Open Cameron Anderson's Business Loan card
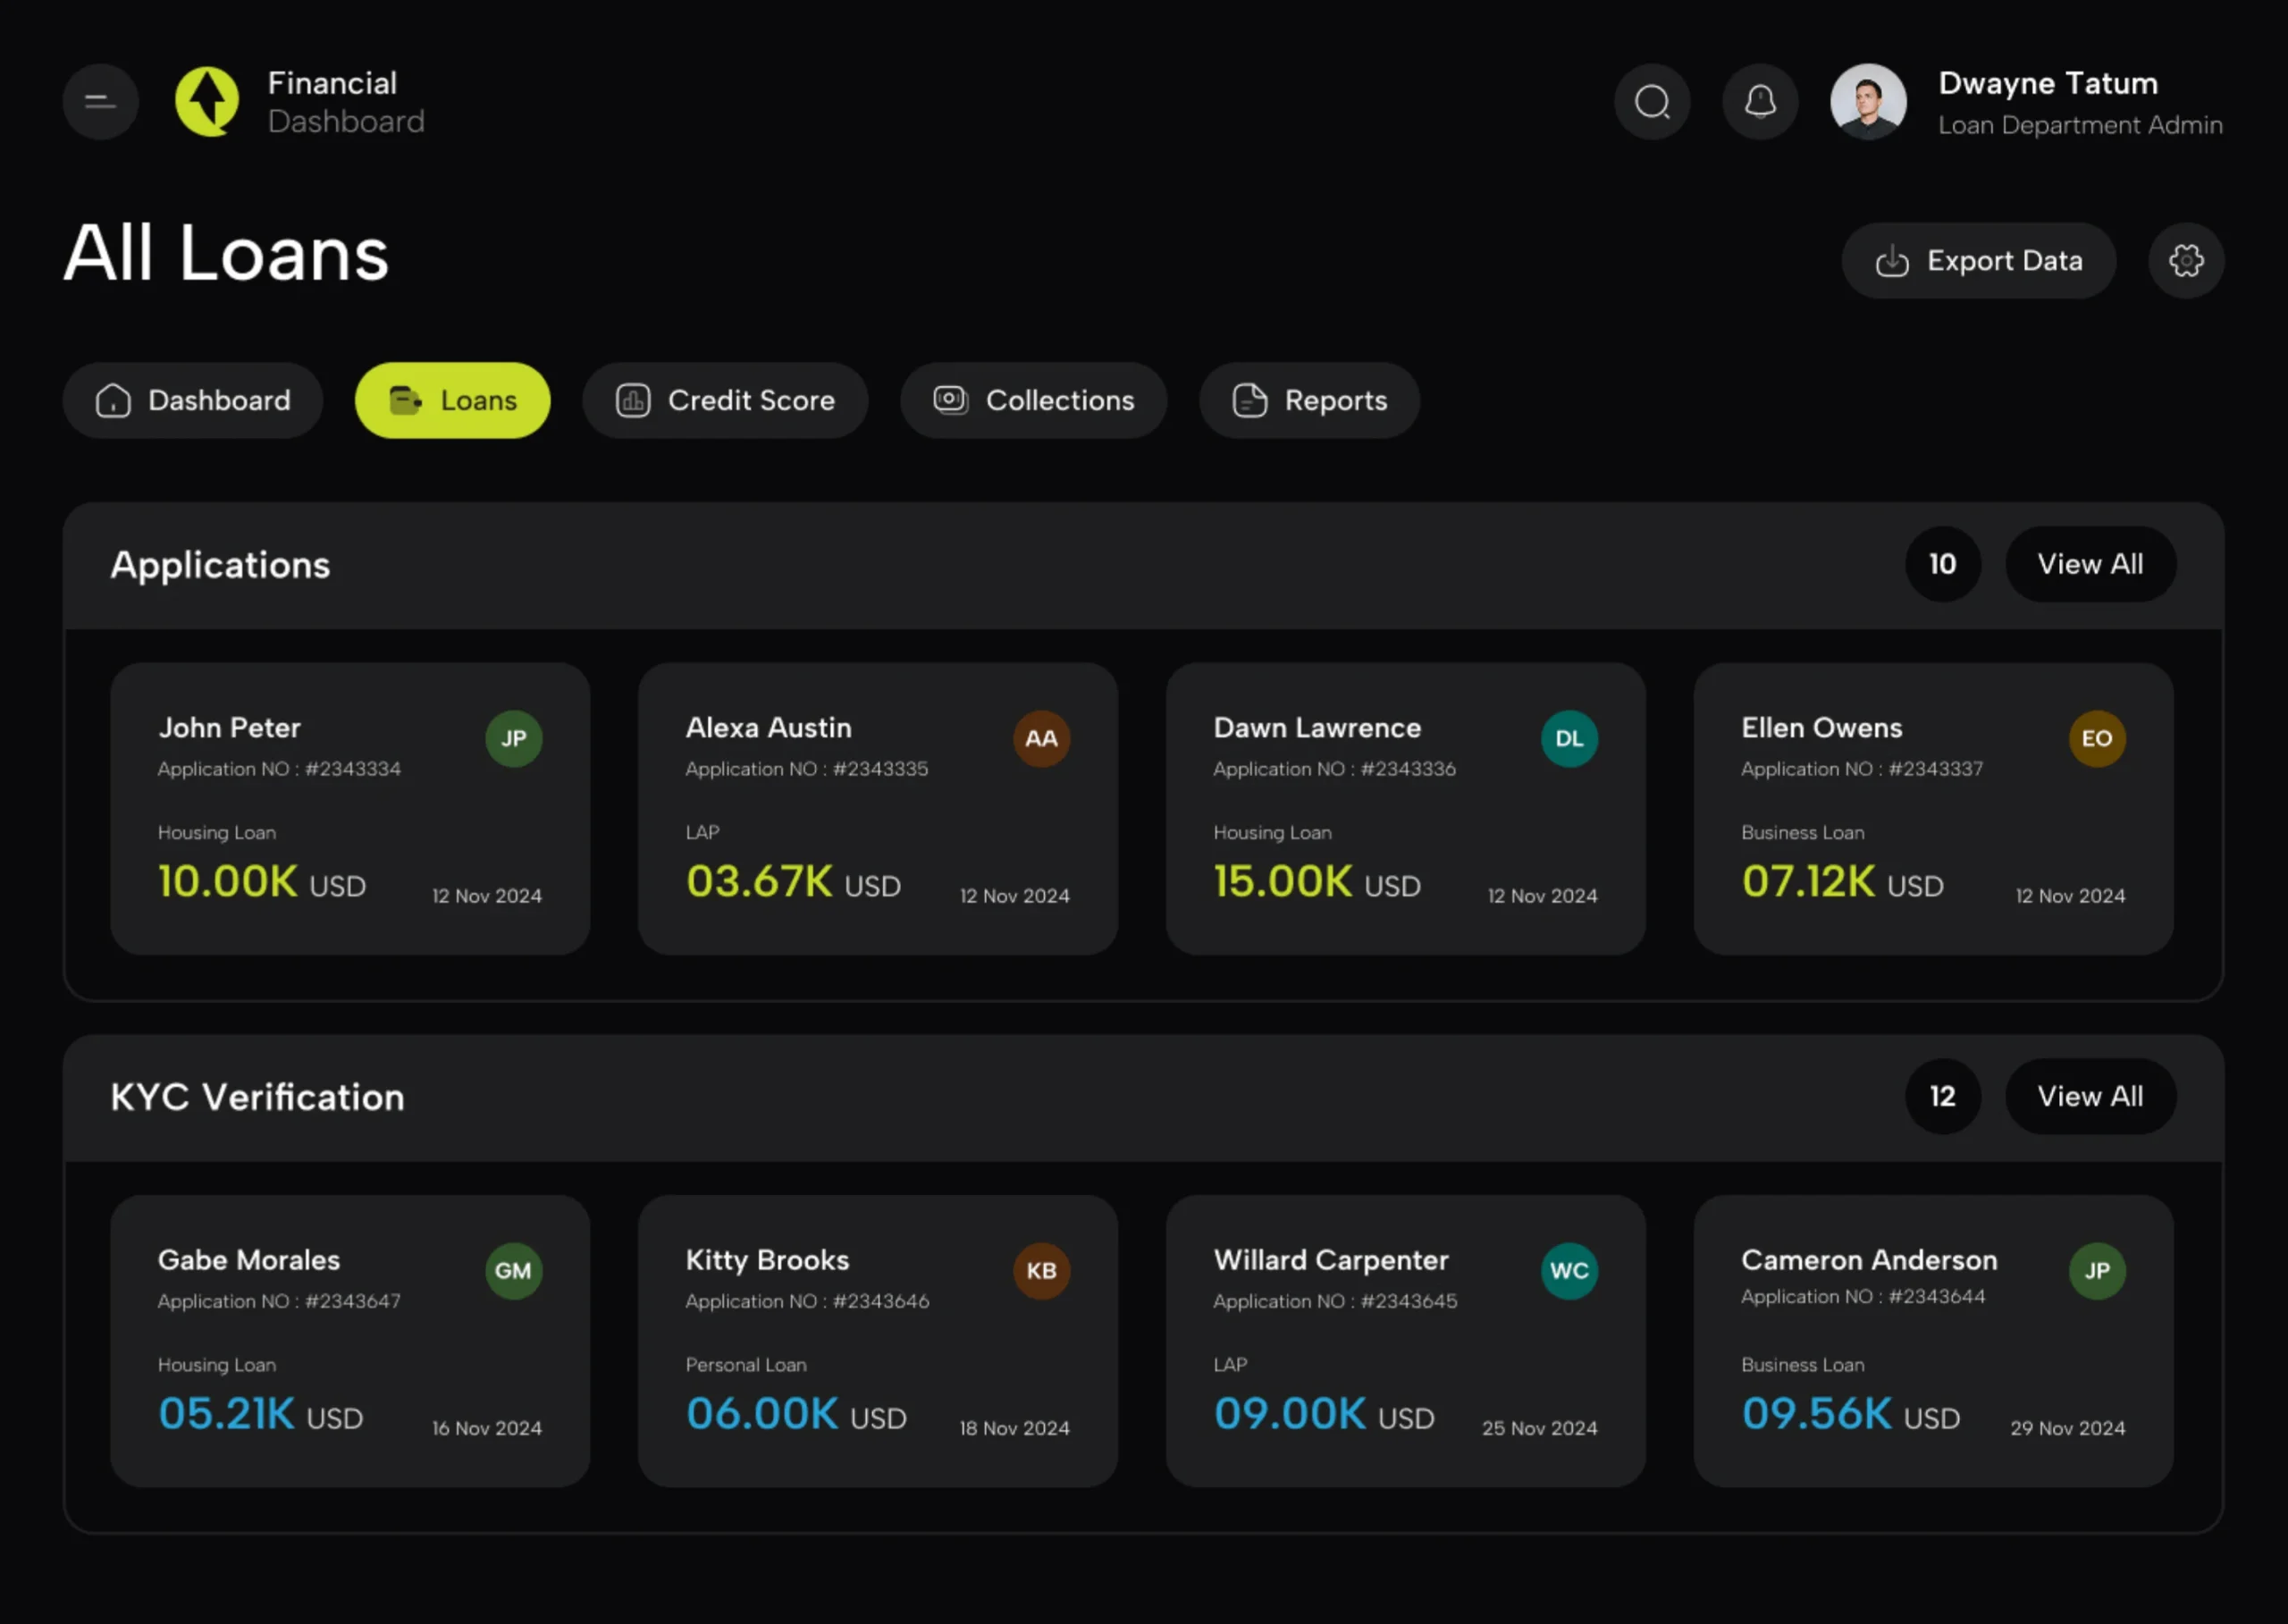This screenshot has height=1624, width=2288. 1932,1341
